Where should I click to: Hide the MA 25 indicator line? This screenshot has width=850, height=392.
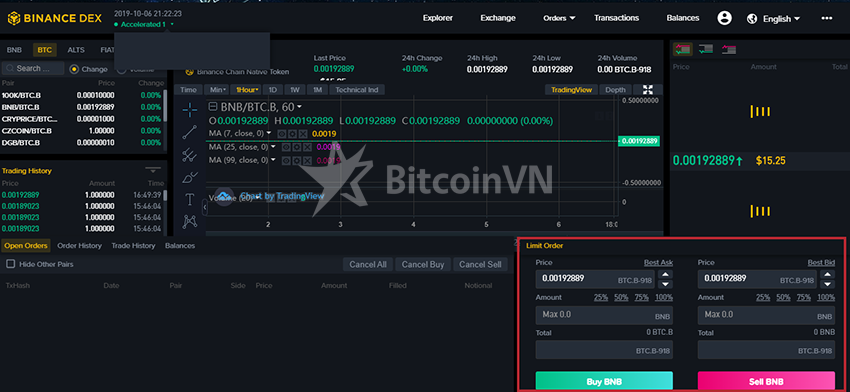coord(287,147)
